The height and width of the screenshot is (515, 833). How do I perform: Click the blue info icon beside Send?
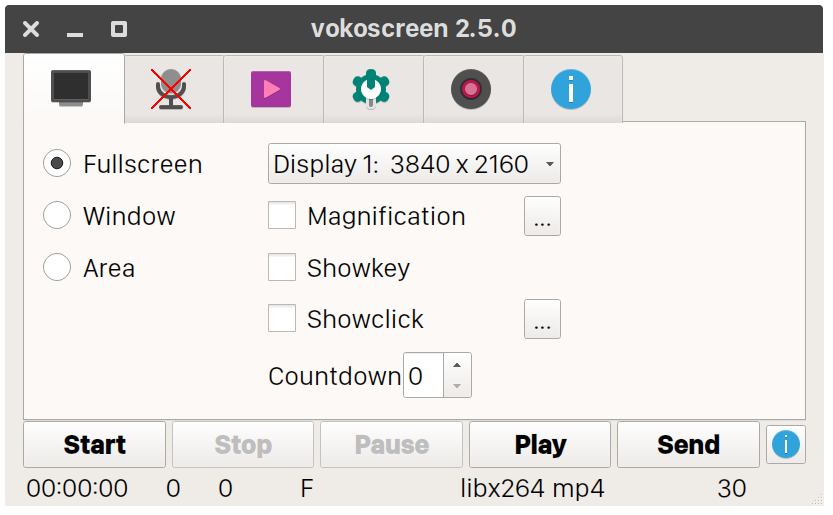[x=786, y=444]
